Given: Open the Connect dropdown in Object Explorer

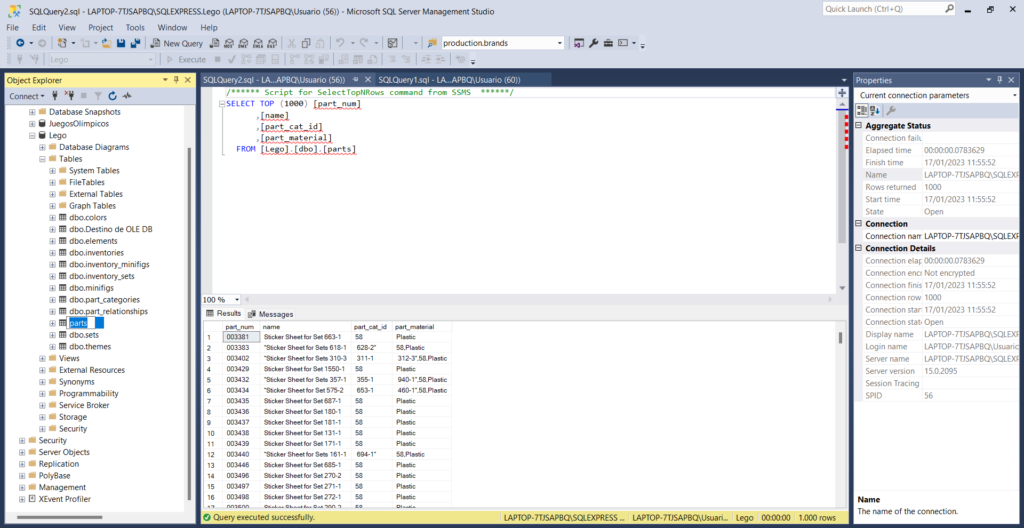Looking at the screenshot, I should [26, 96].
